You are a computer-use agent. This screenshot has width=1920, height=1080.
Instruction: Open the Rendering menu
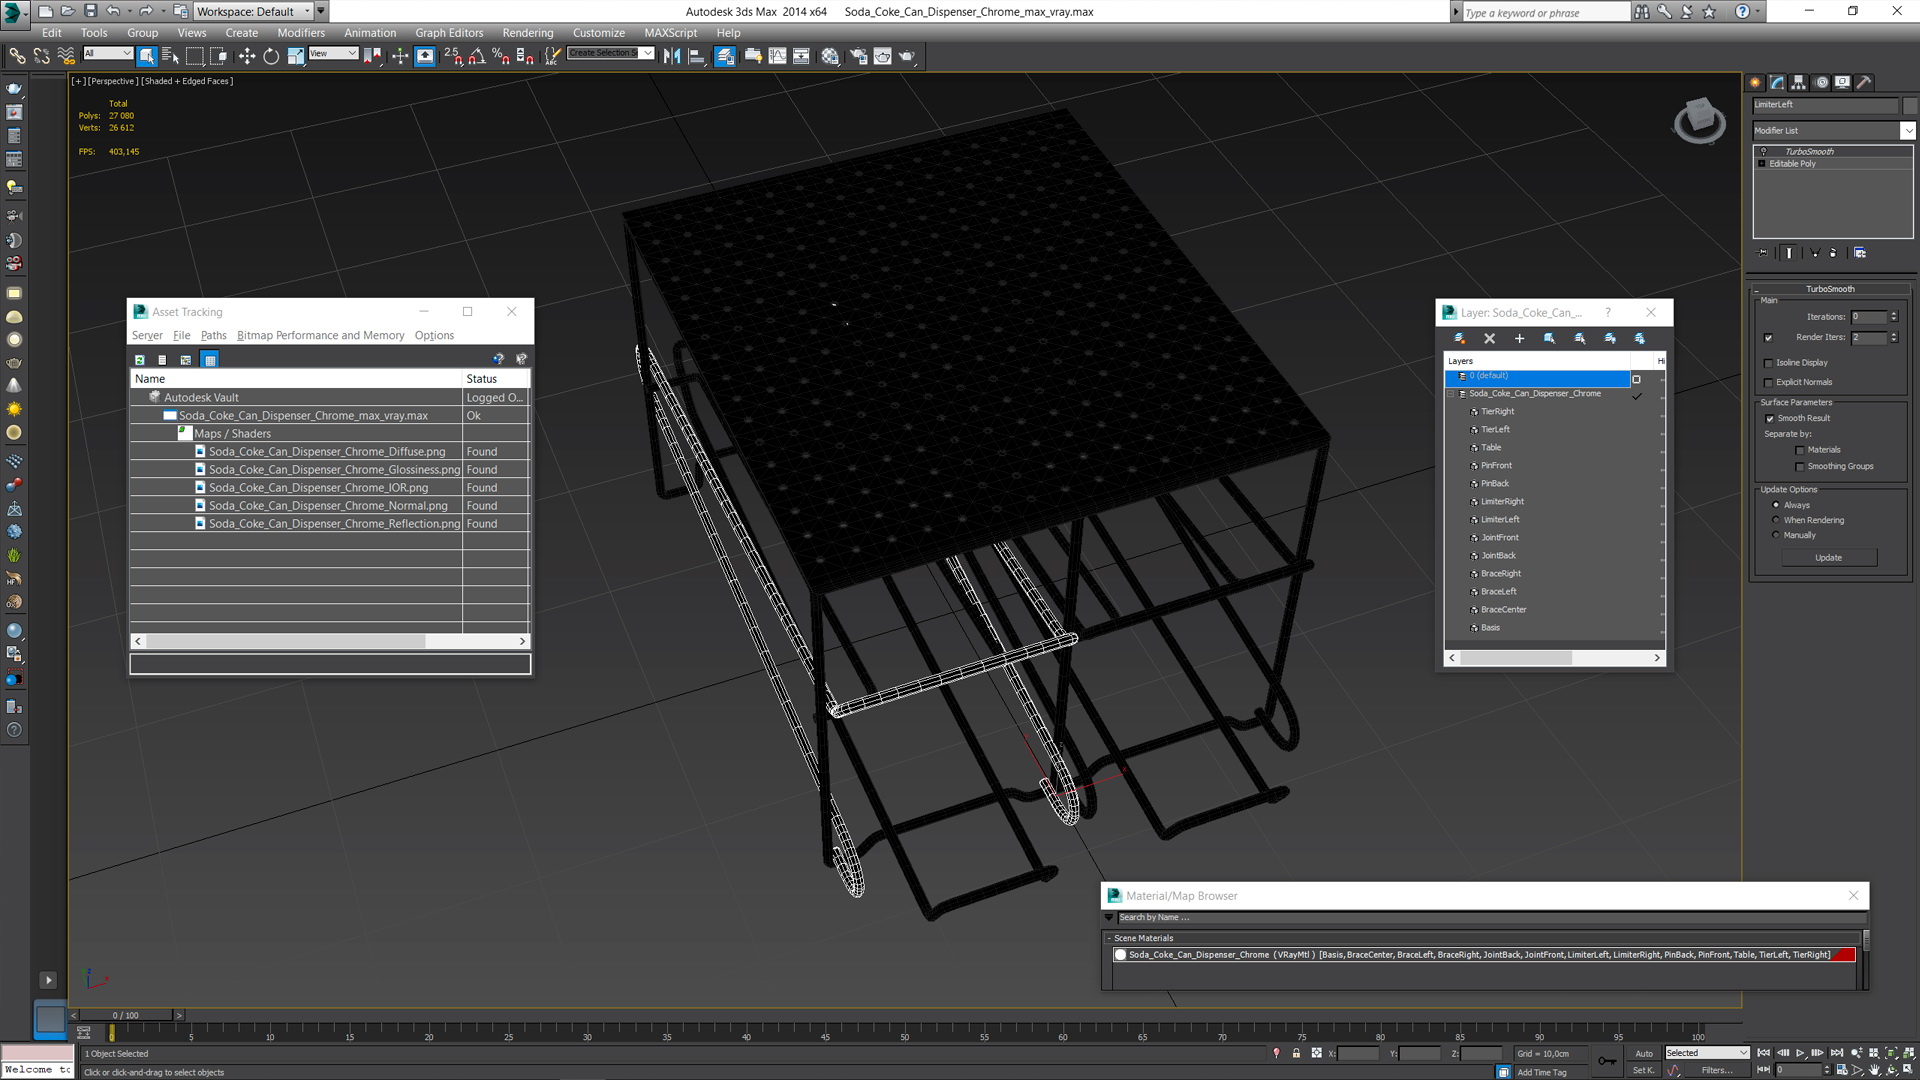coord(527,33)
